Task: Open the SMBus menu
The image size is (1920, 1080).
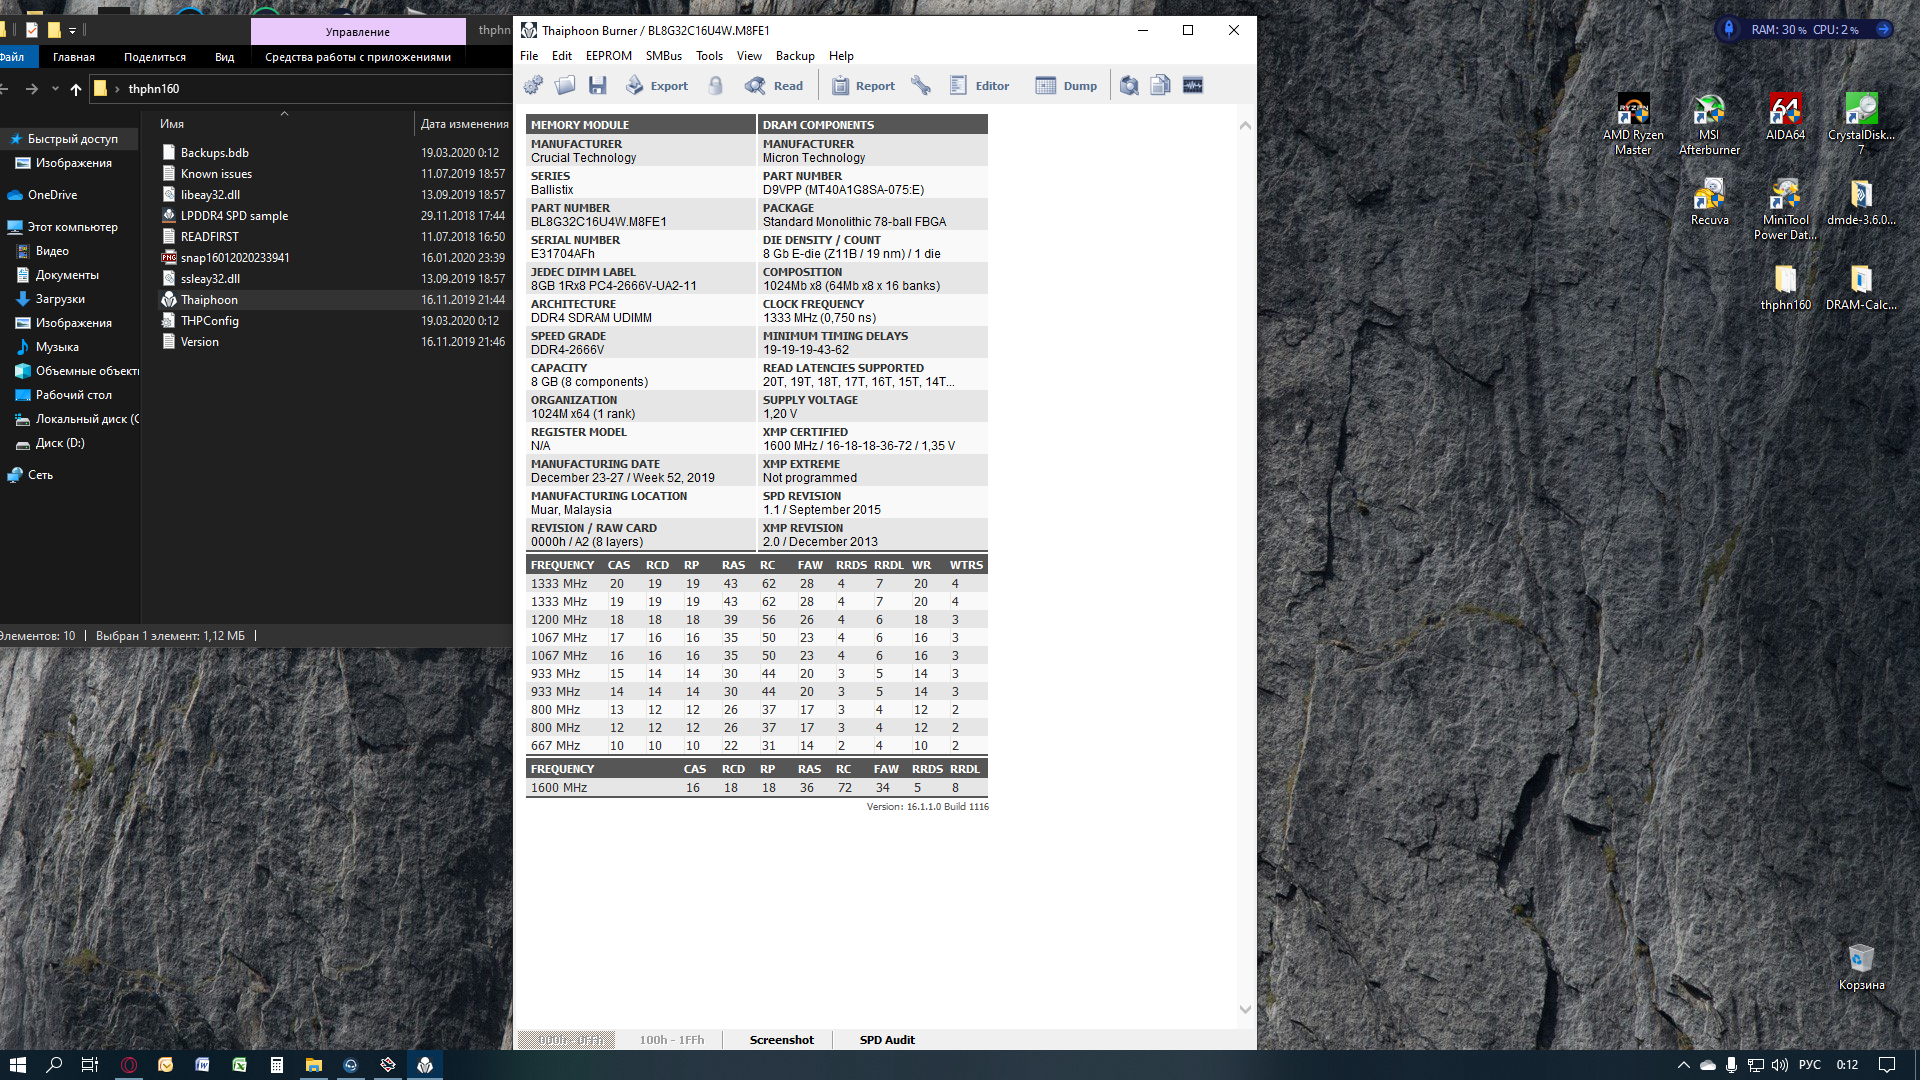Action: tap(663, 56)
